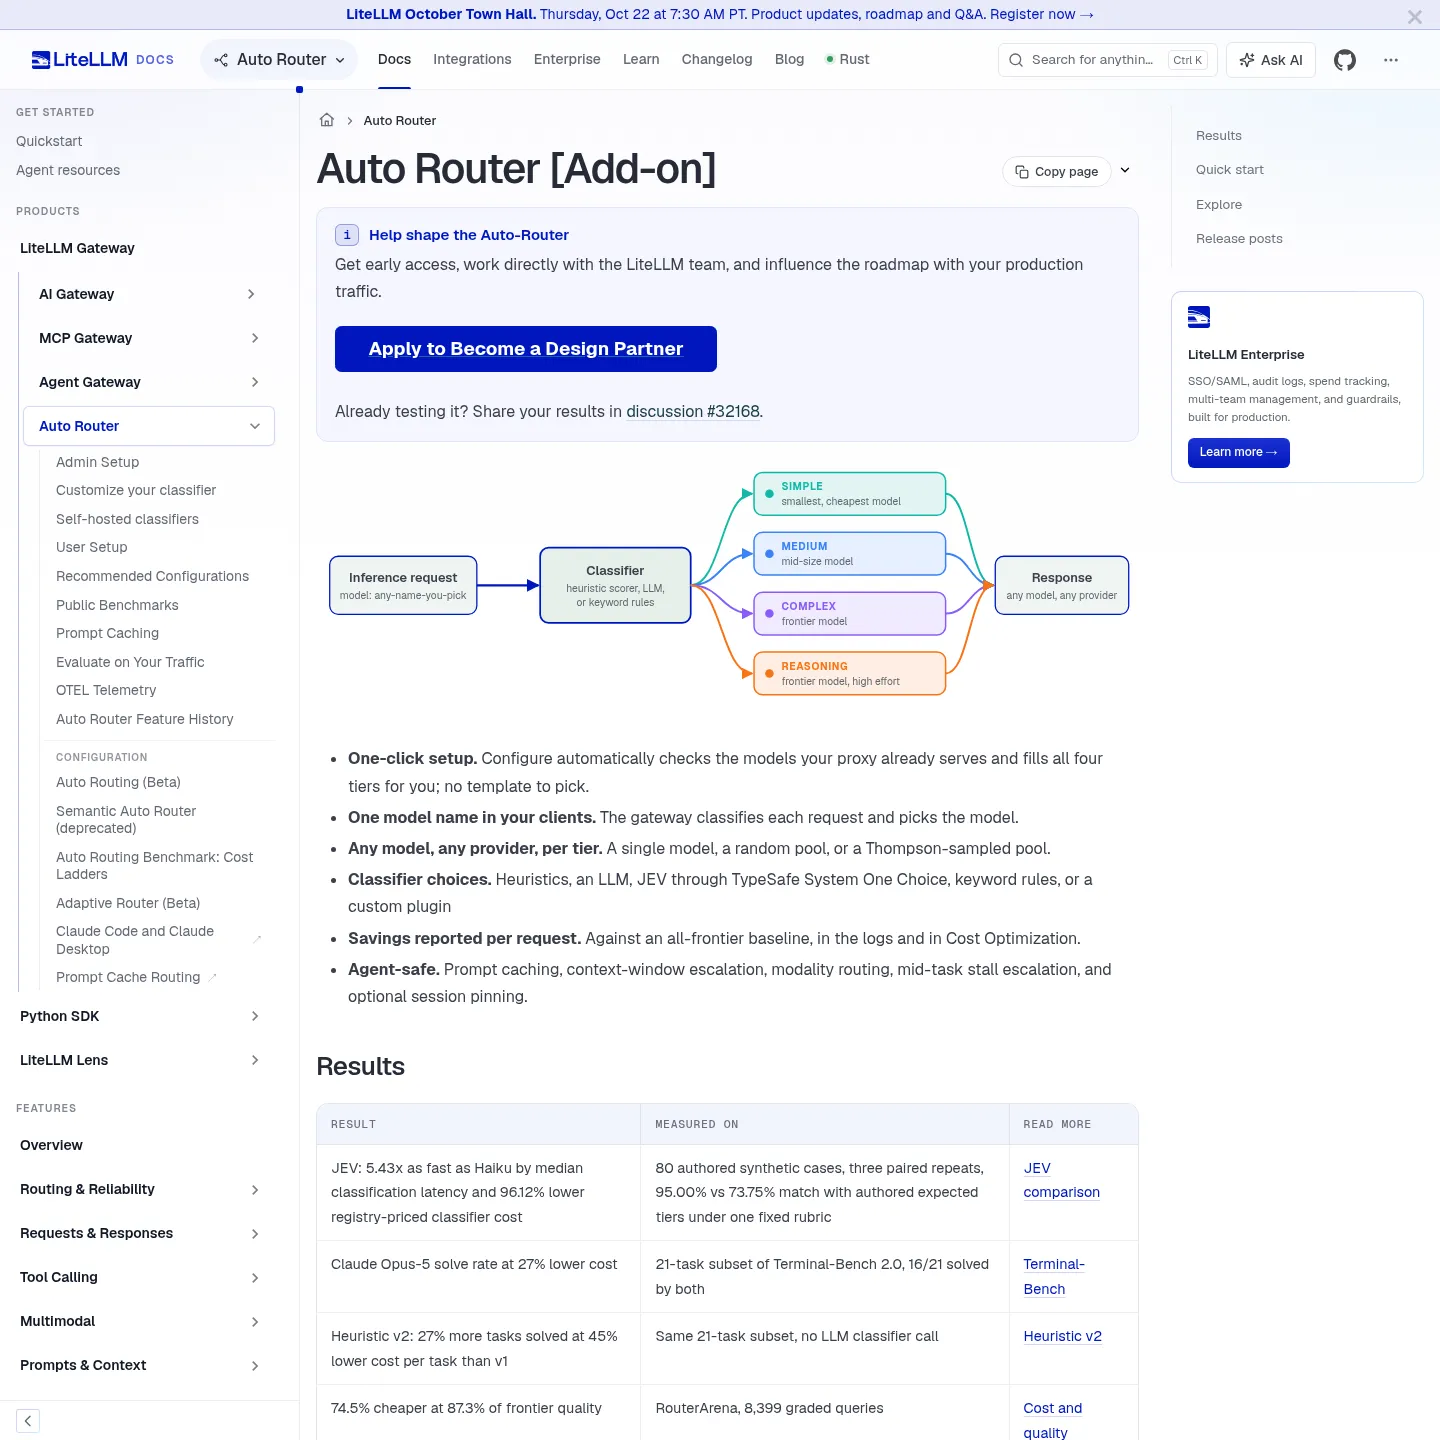Open Prompt Caching sidebar page

pyautogui.click(x=107, y=633)
